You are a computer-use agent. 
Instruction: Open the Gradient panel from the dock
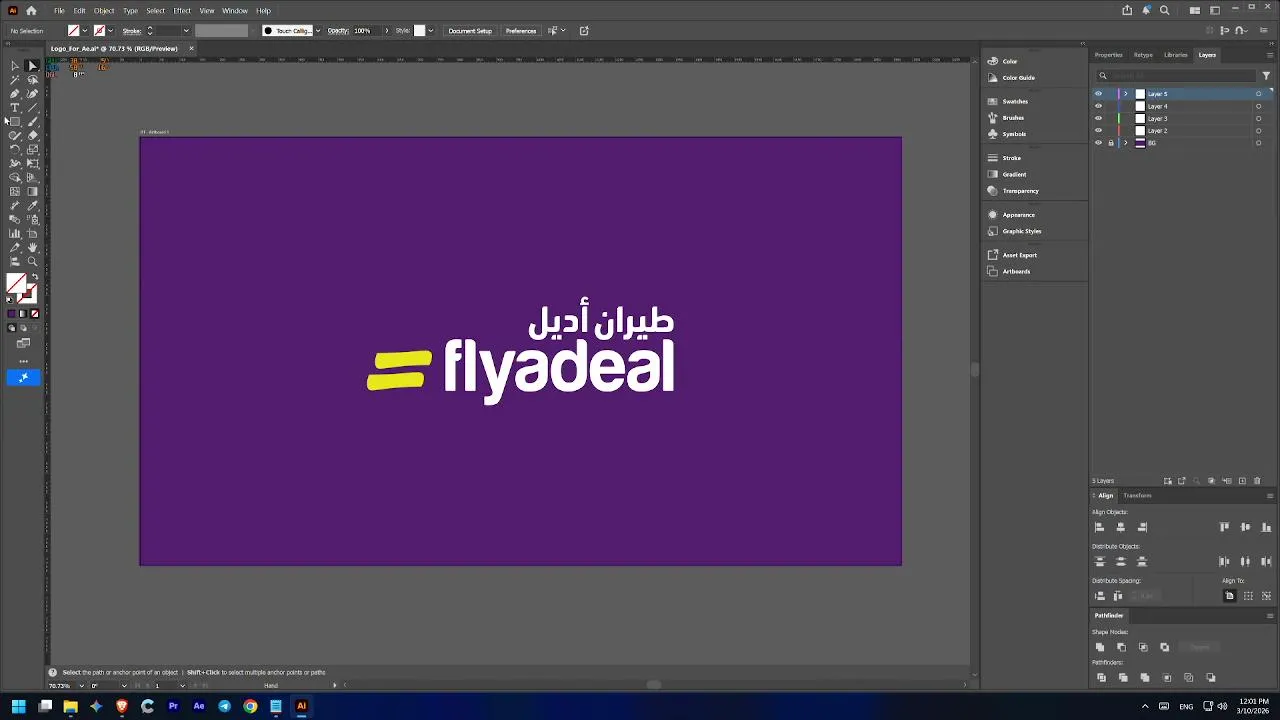[1013, 174]
